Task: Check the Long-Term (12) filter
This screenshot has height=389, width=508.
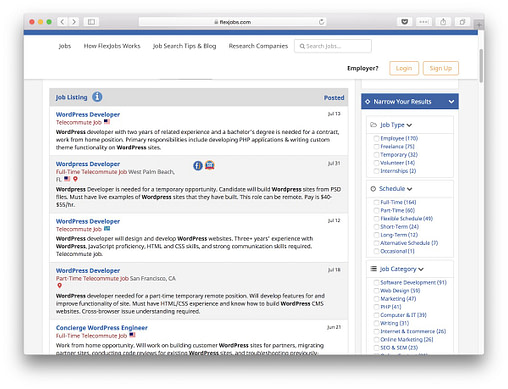Action: [376, 235]
